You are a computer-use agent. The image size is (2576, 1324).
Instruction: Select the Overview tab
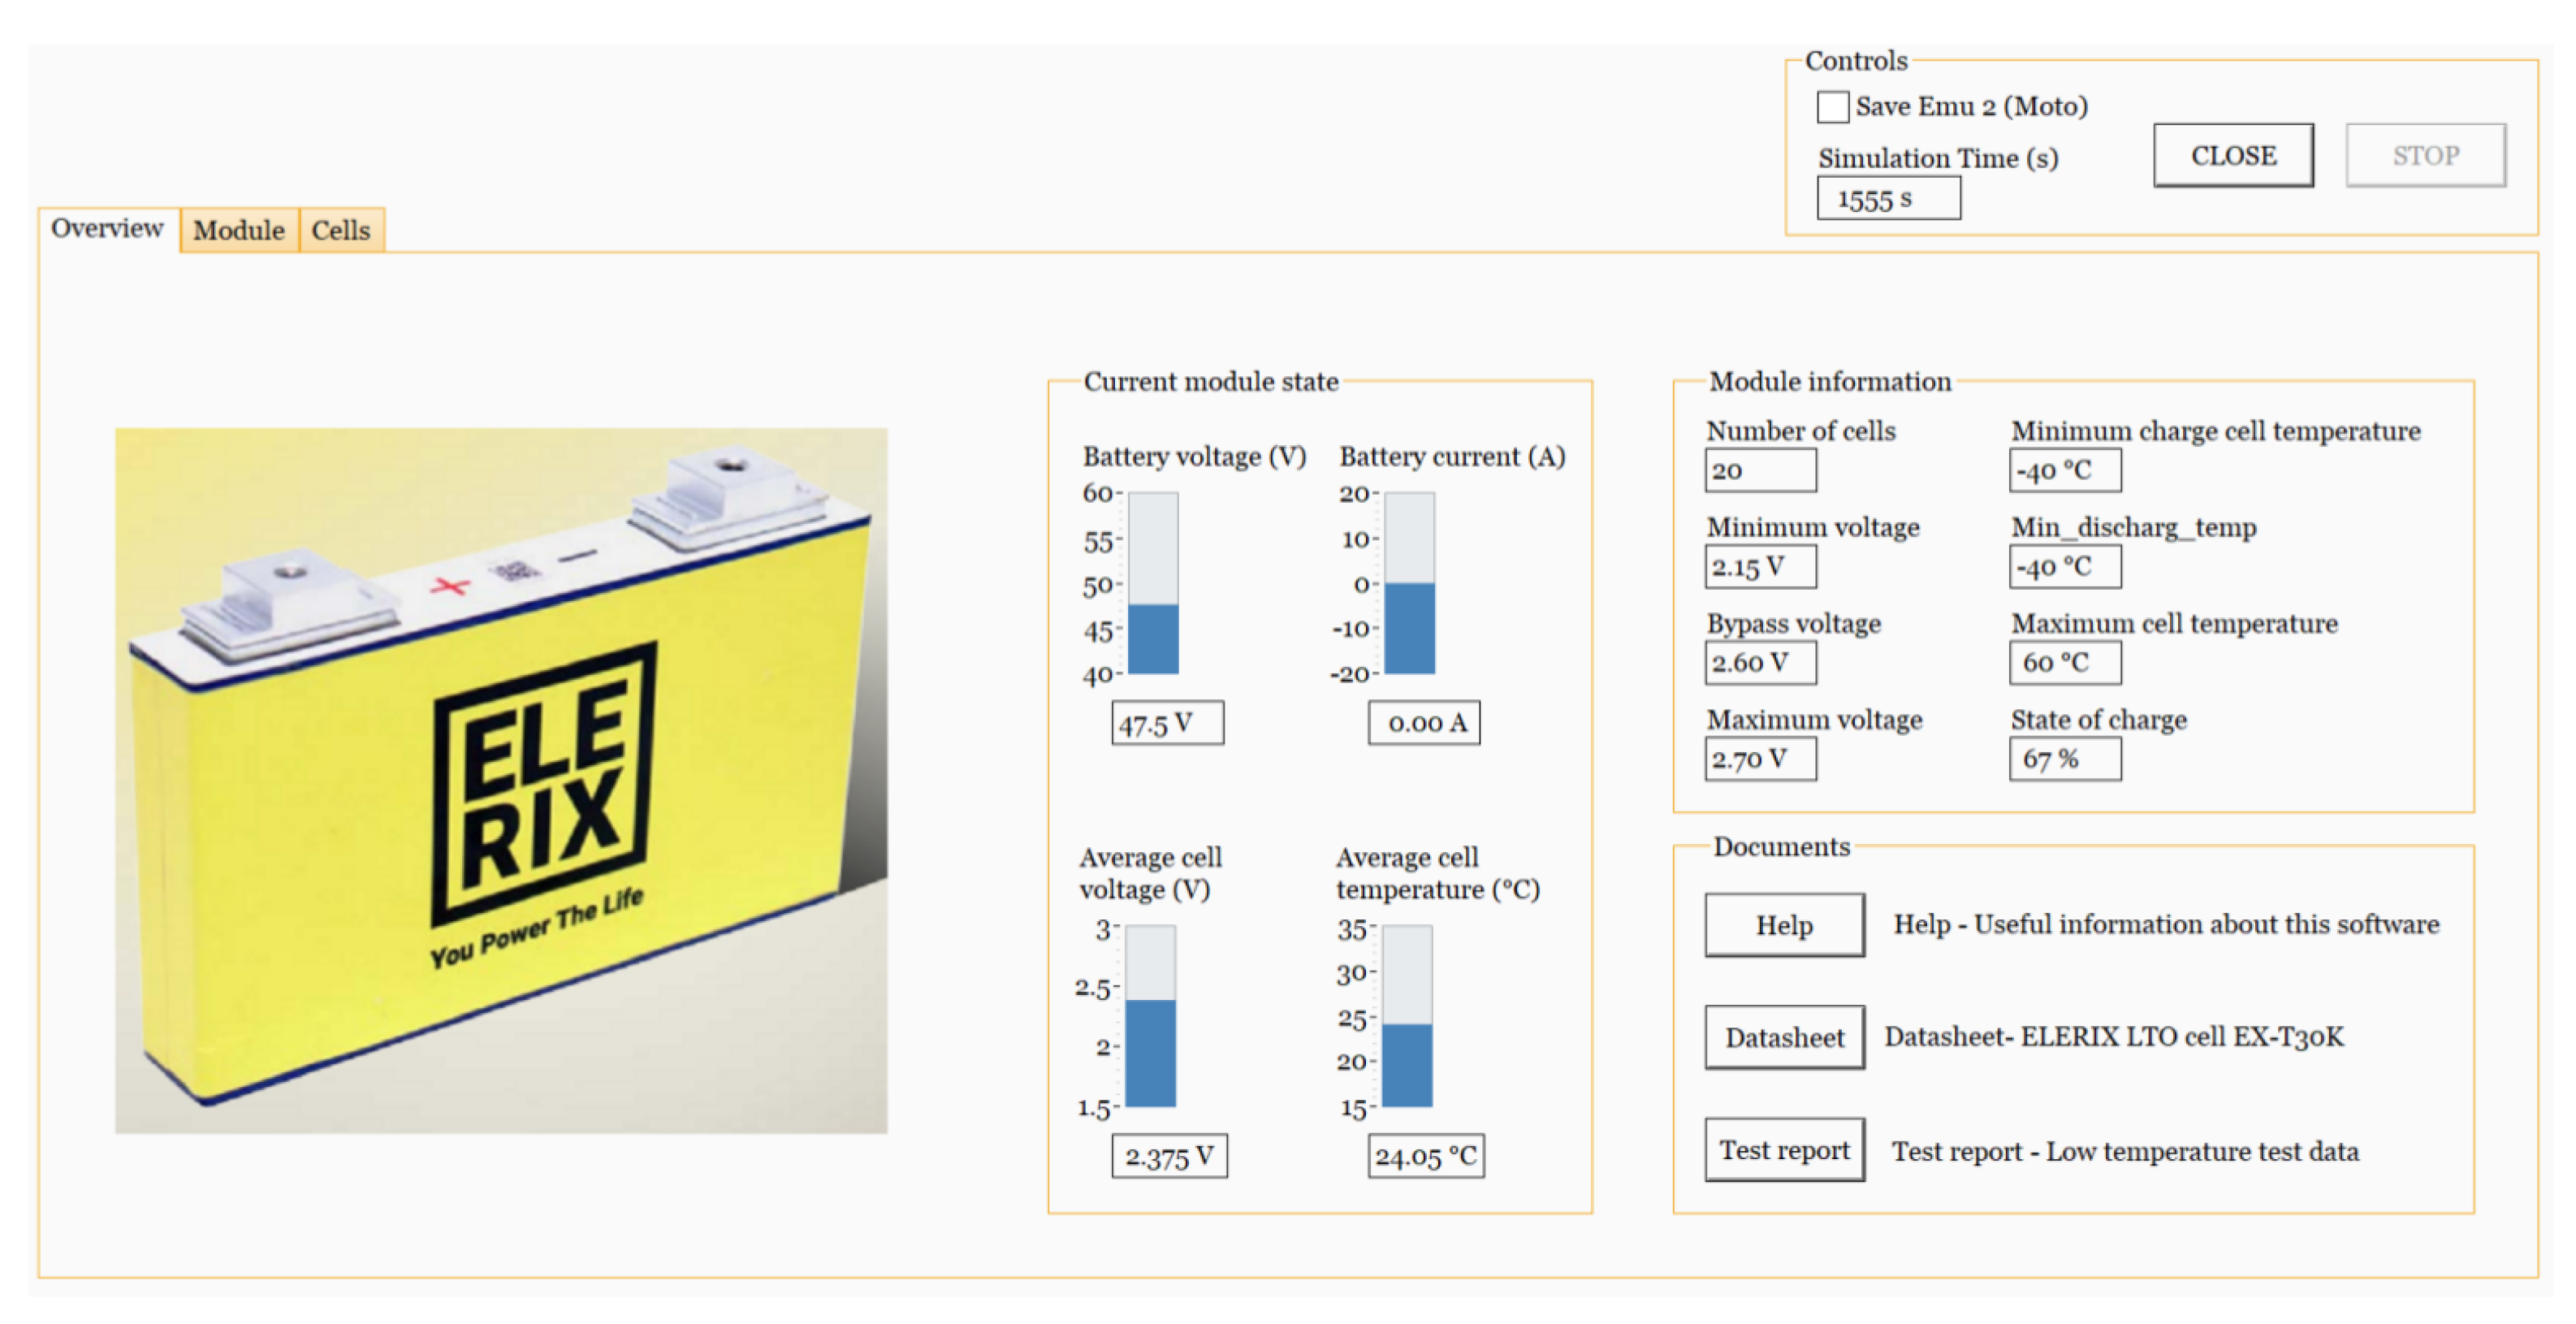pyautogui.click(x=107, y=229)
